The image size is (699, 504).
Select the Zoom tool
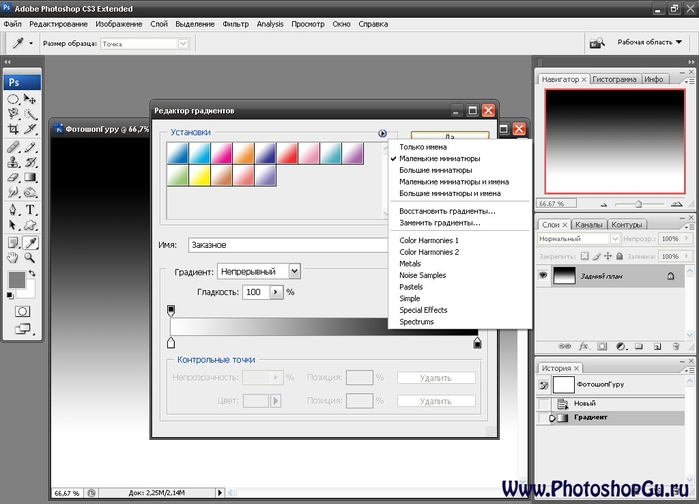30,258
